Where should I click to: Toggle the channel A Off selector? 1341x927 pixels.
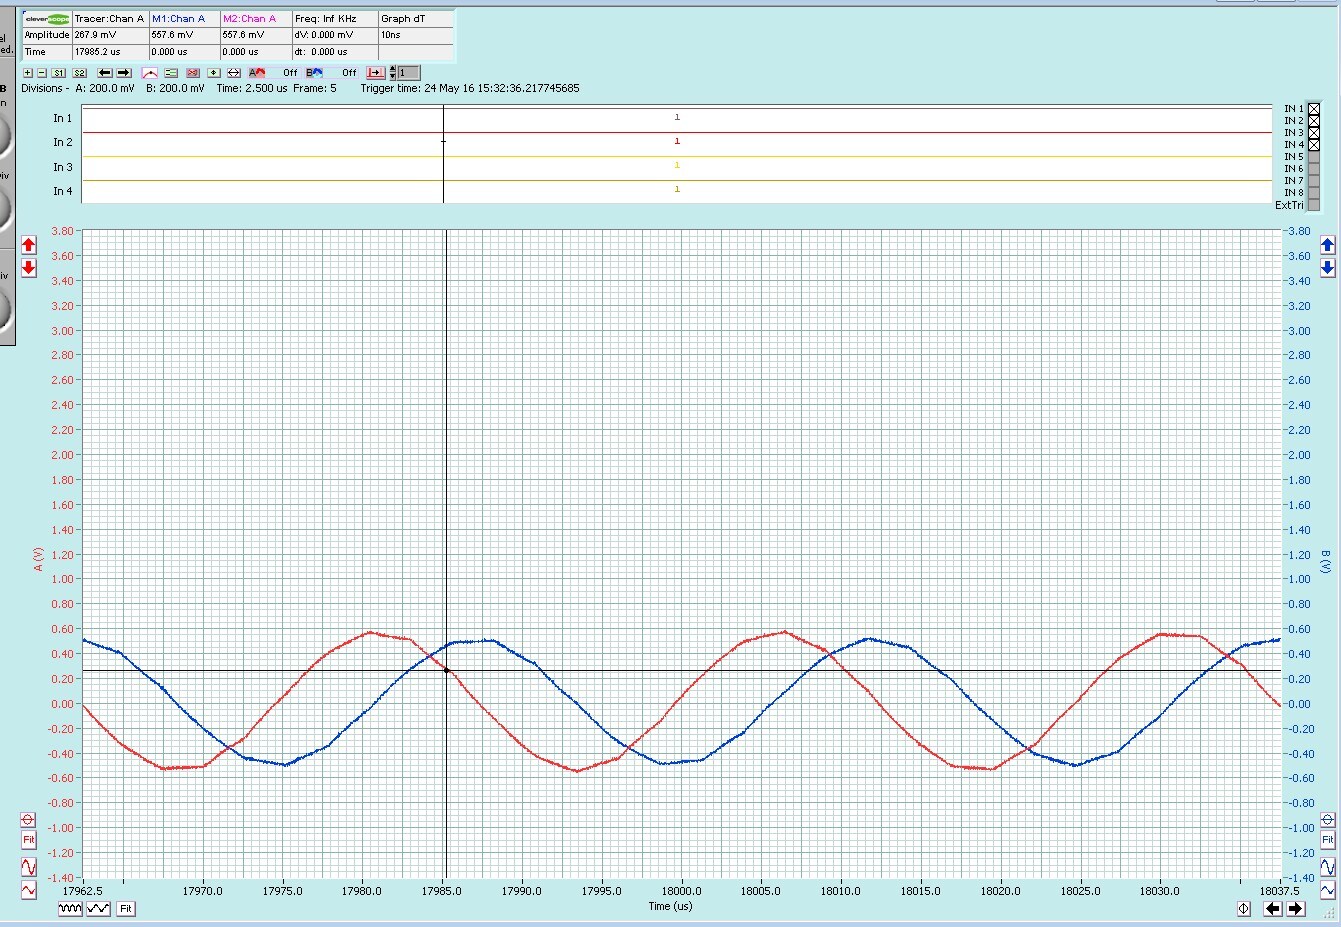(274, 73)
